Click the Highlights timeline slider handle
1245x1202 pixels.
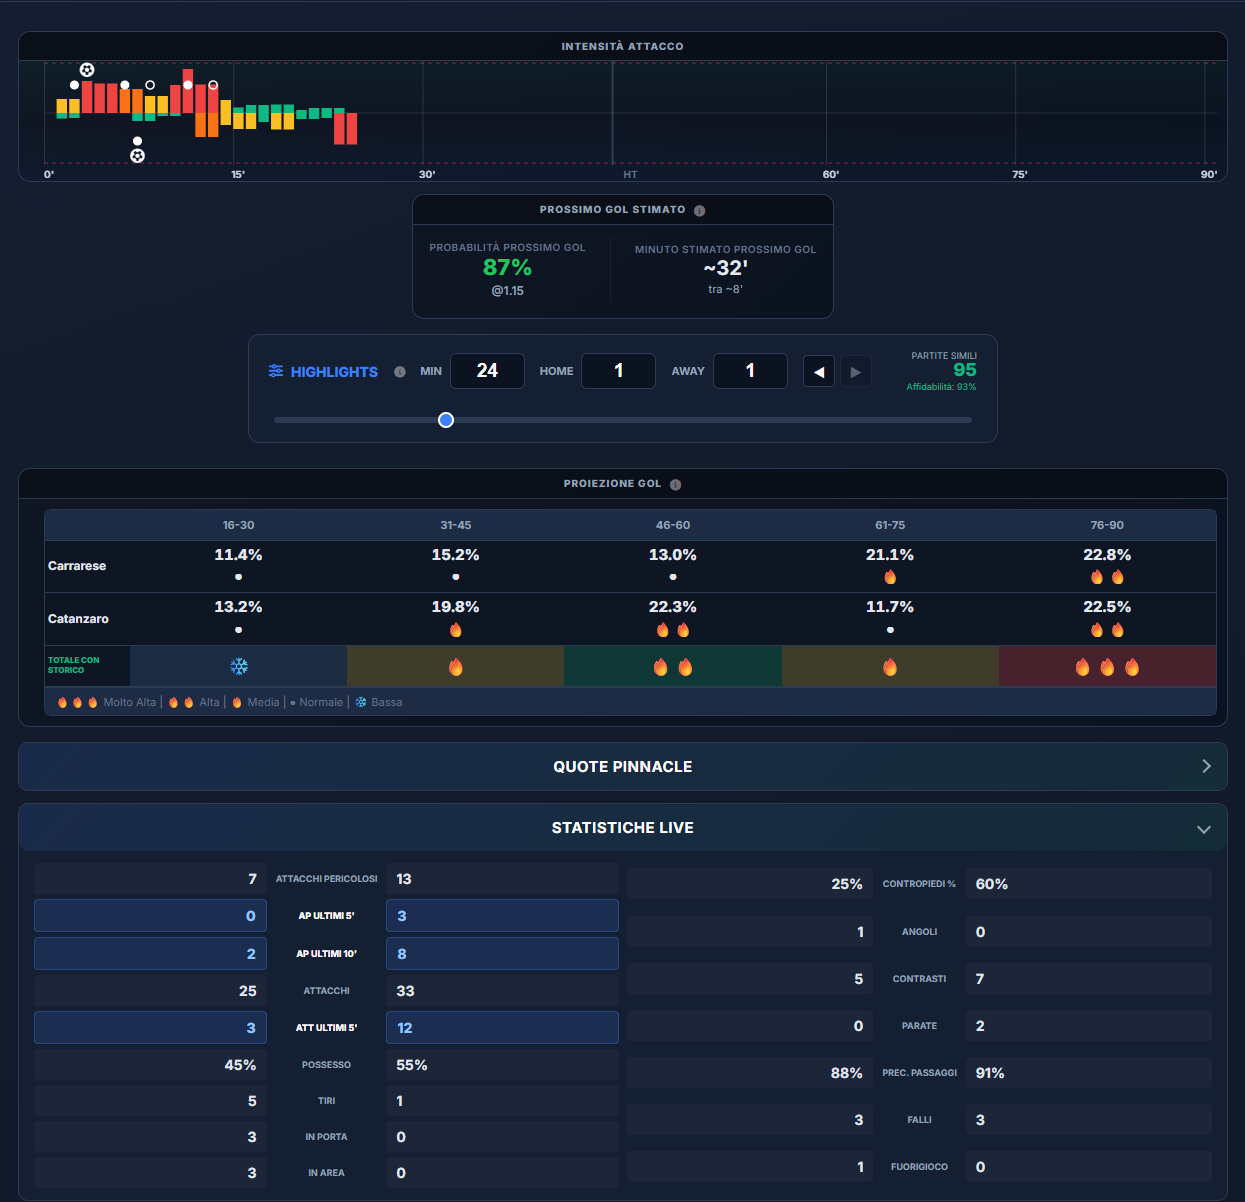(x=446, y=420)
